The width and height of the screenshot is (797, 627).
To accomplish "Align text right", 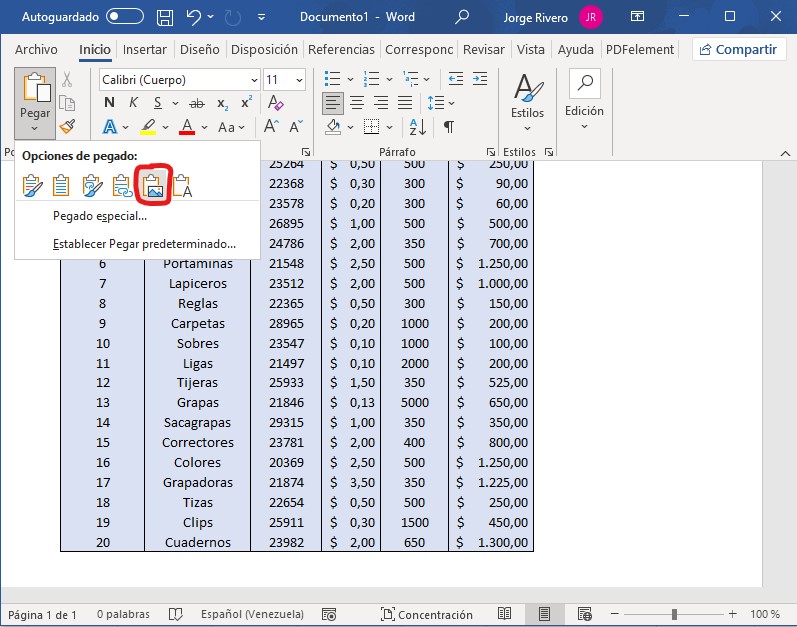I will pos(381,103).
